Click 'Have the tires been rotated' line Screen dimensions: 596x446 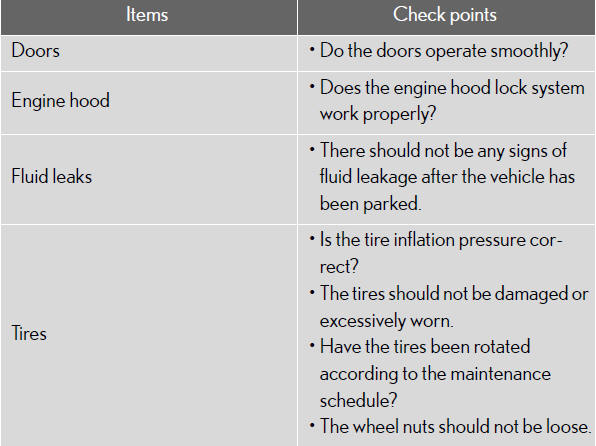[425, 347]
